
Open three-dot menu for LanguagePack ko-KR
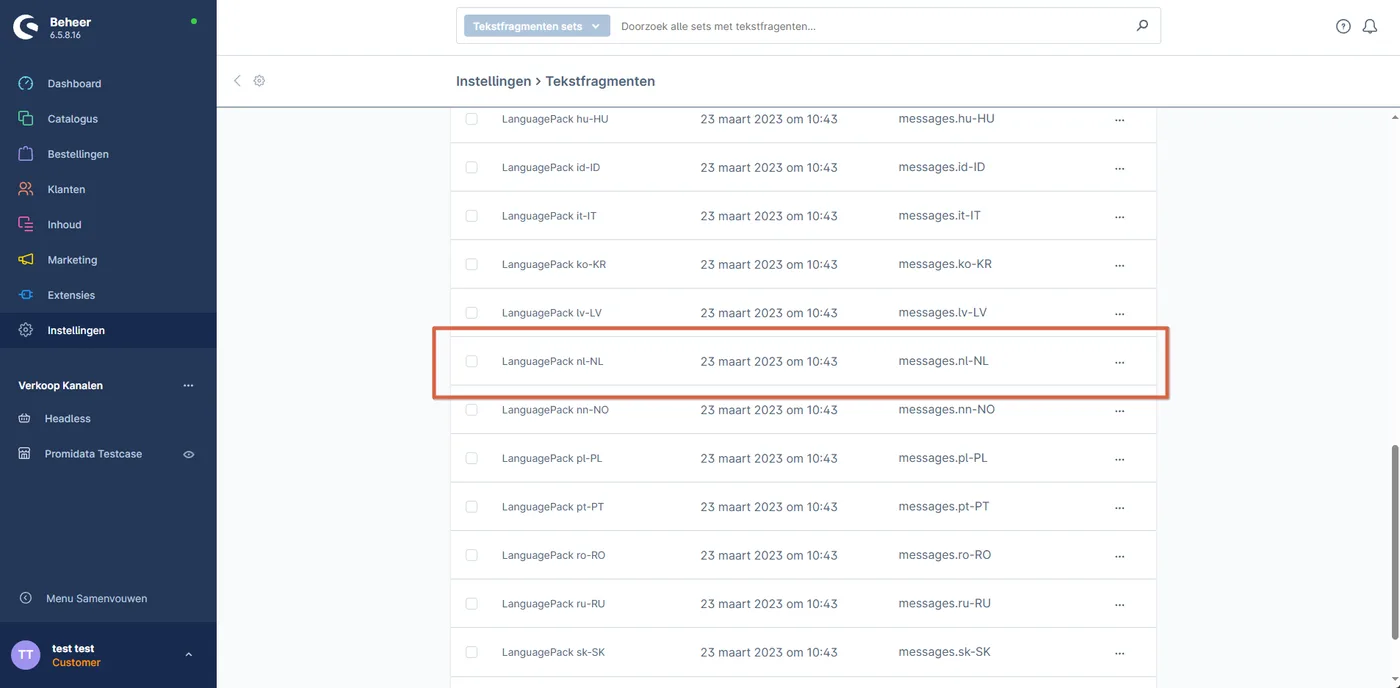pyautogui.click(x=1119, y=265)
